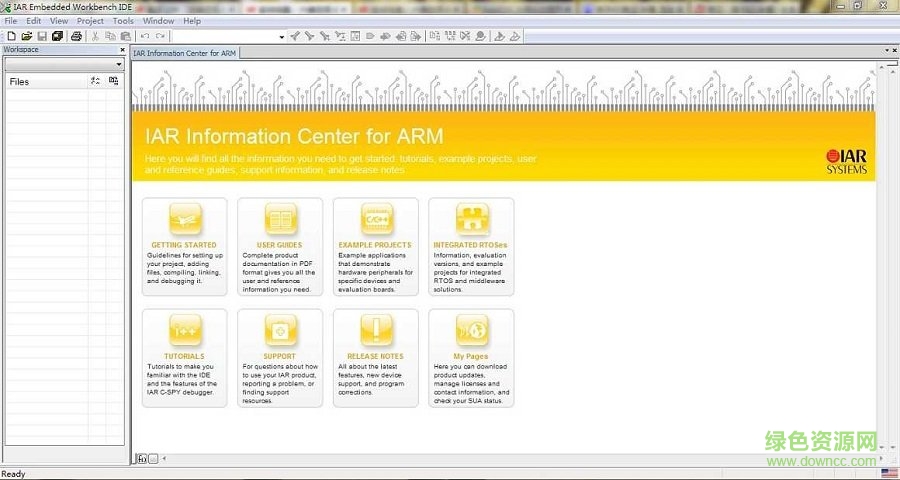Click the Paste clipboard icon

pos(126,36)
